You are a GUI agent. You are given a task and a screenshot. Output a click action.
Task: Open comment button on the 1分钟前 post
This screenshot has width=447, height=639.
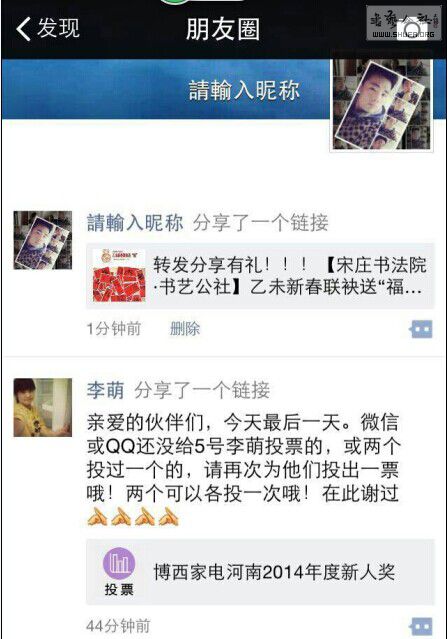(421, 329)
